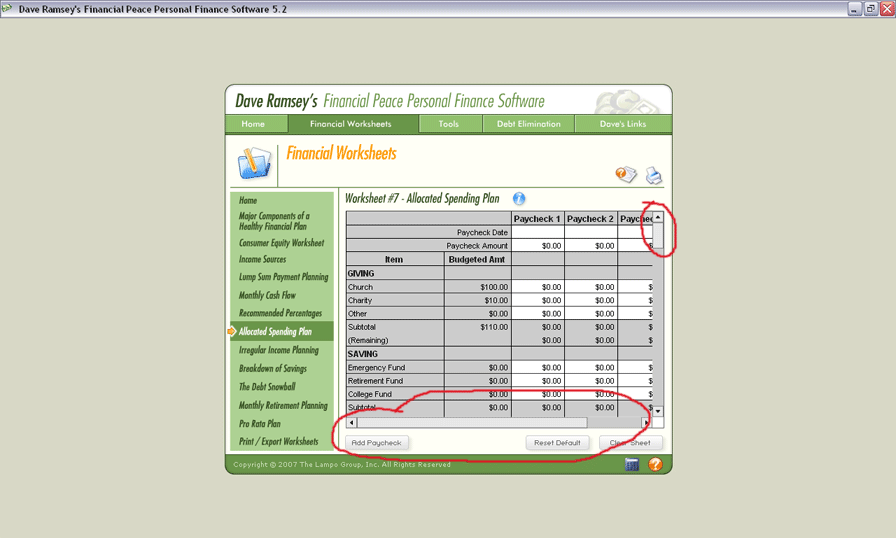Image resolution: width=896 pixels, height=538 pixels.
Task: Click the Reset Default button
Action: click(557, 443)
